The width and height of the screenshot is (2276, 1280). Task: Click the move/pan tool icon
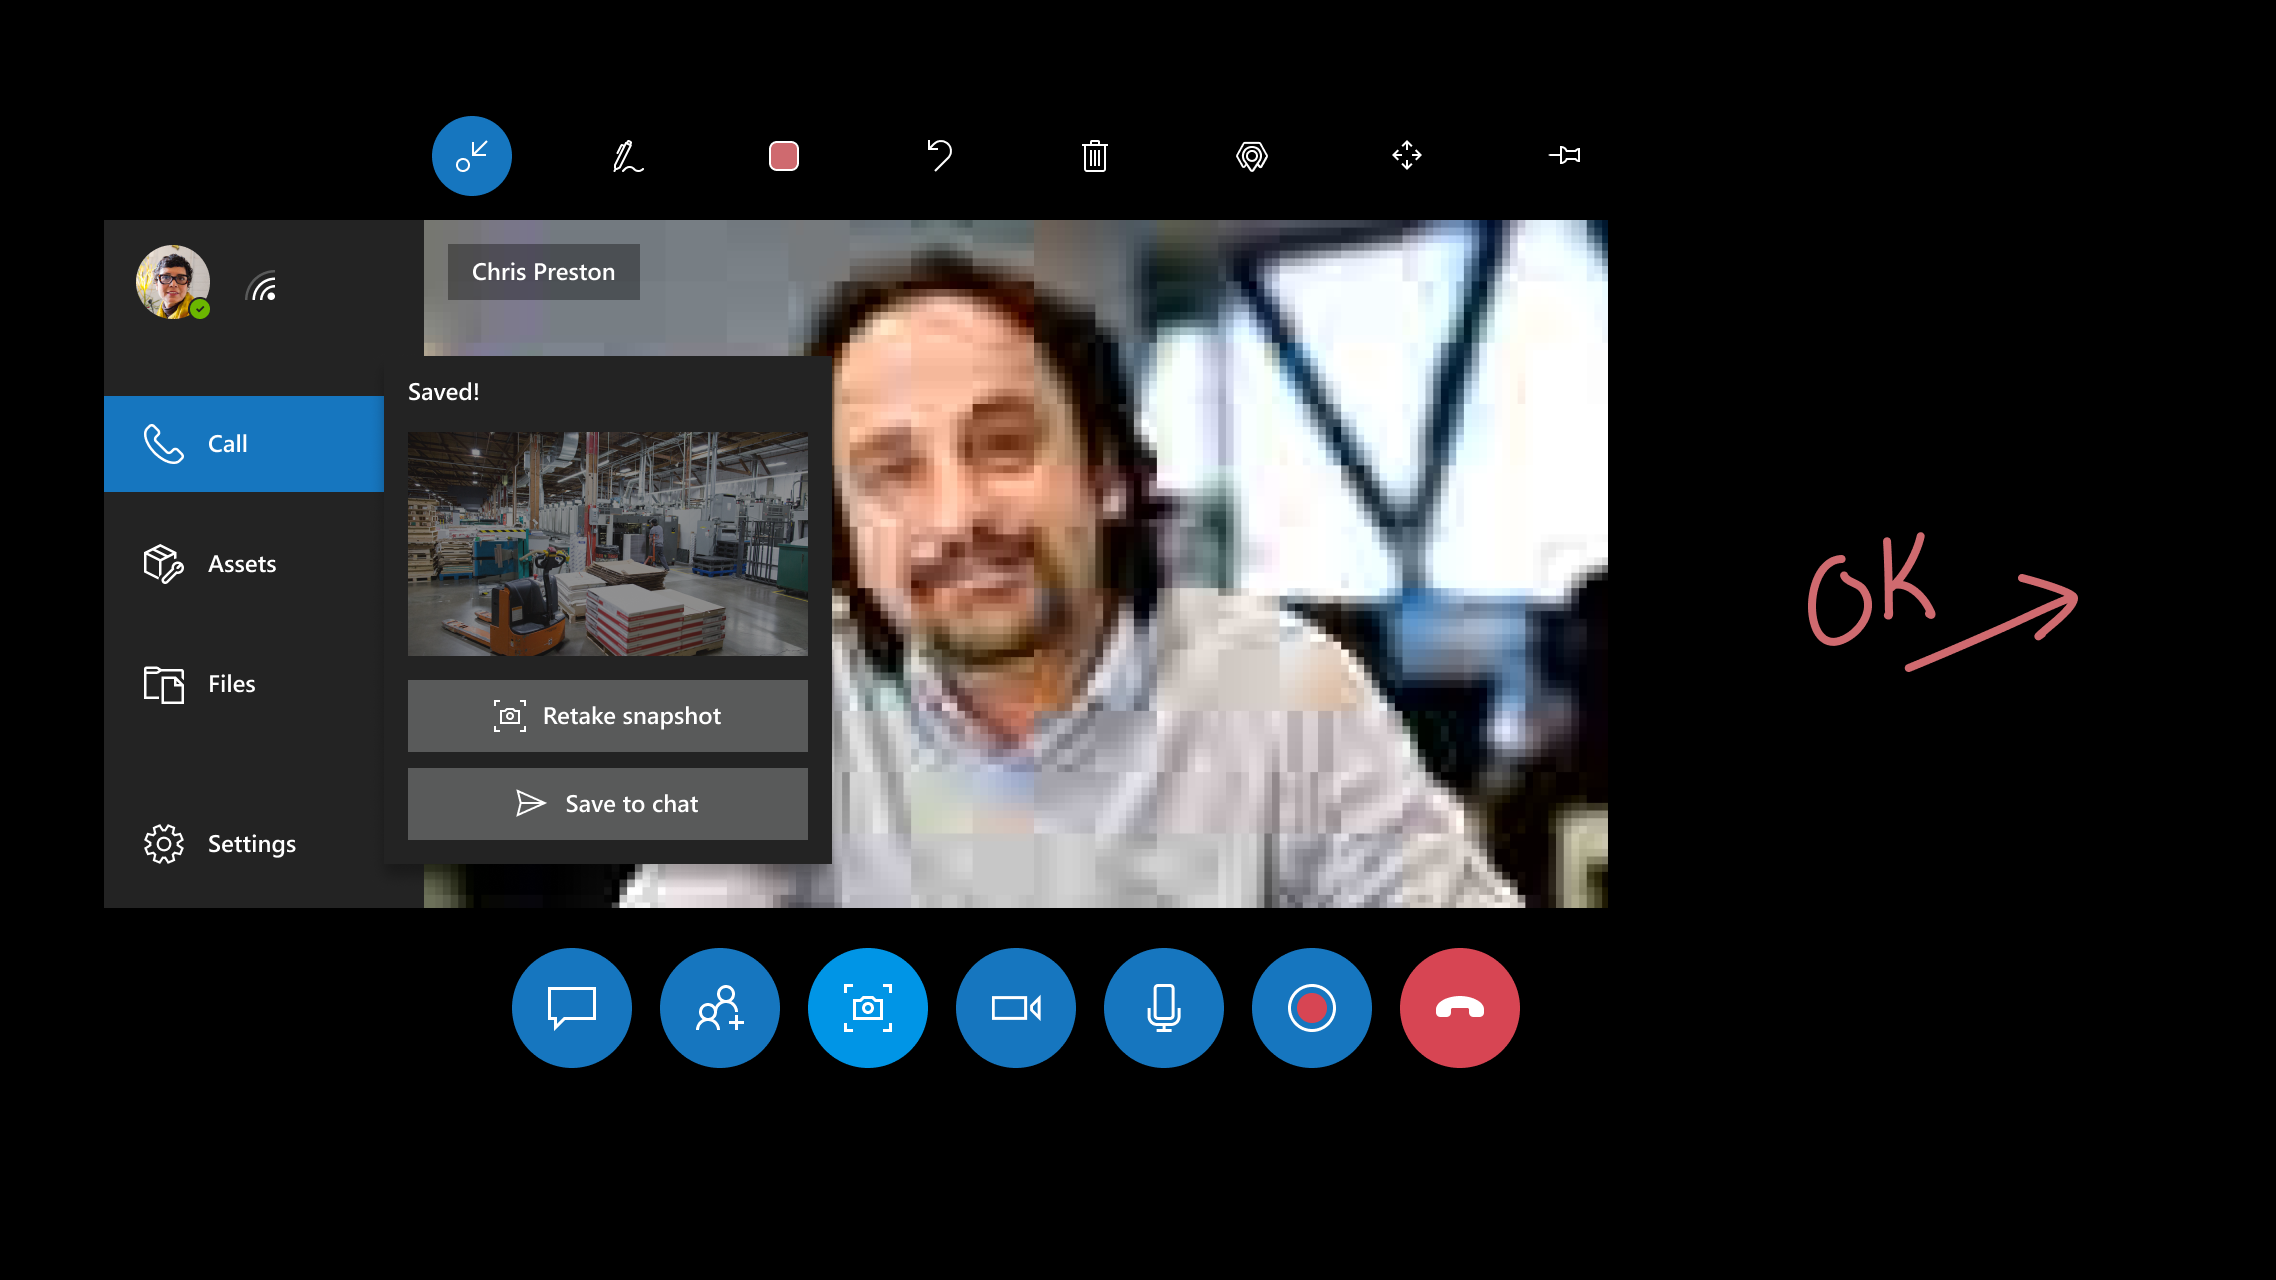coord(1407,156)
